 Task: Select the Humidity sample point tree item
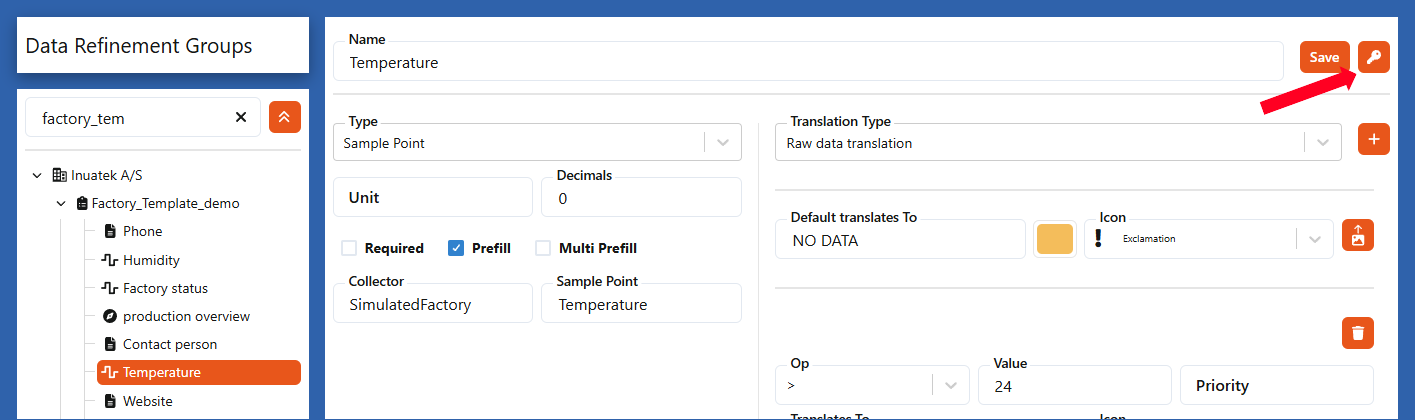pos(150,260)
